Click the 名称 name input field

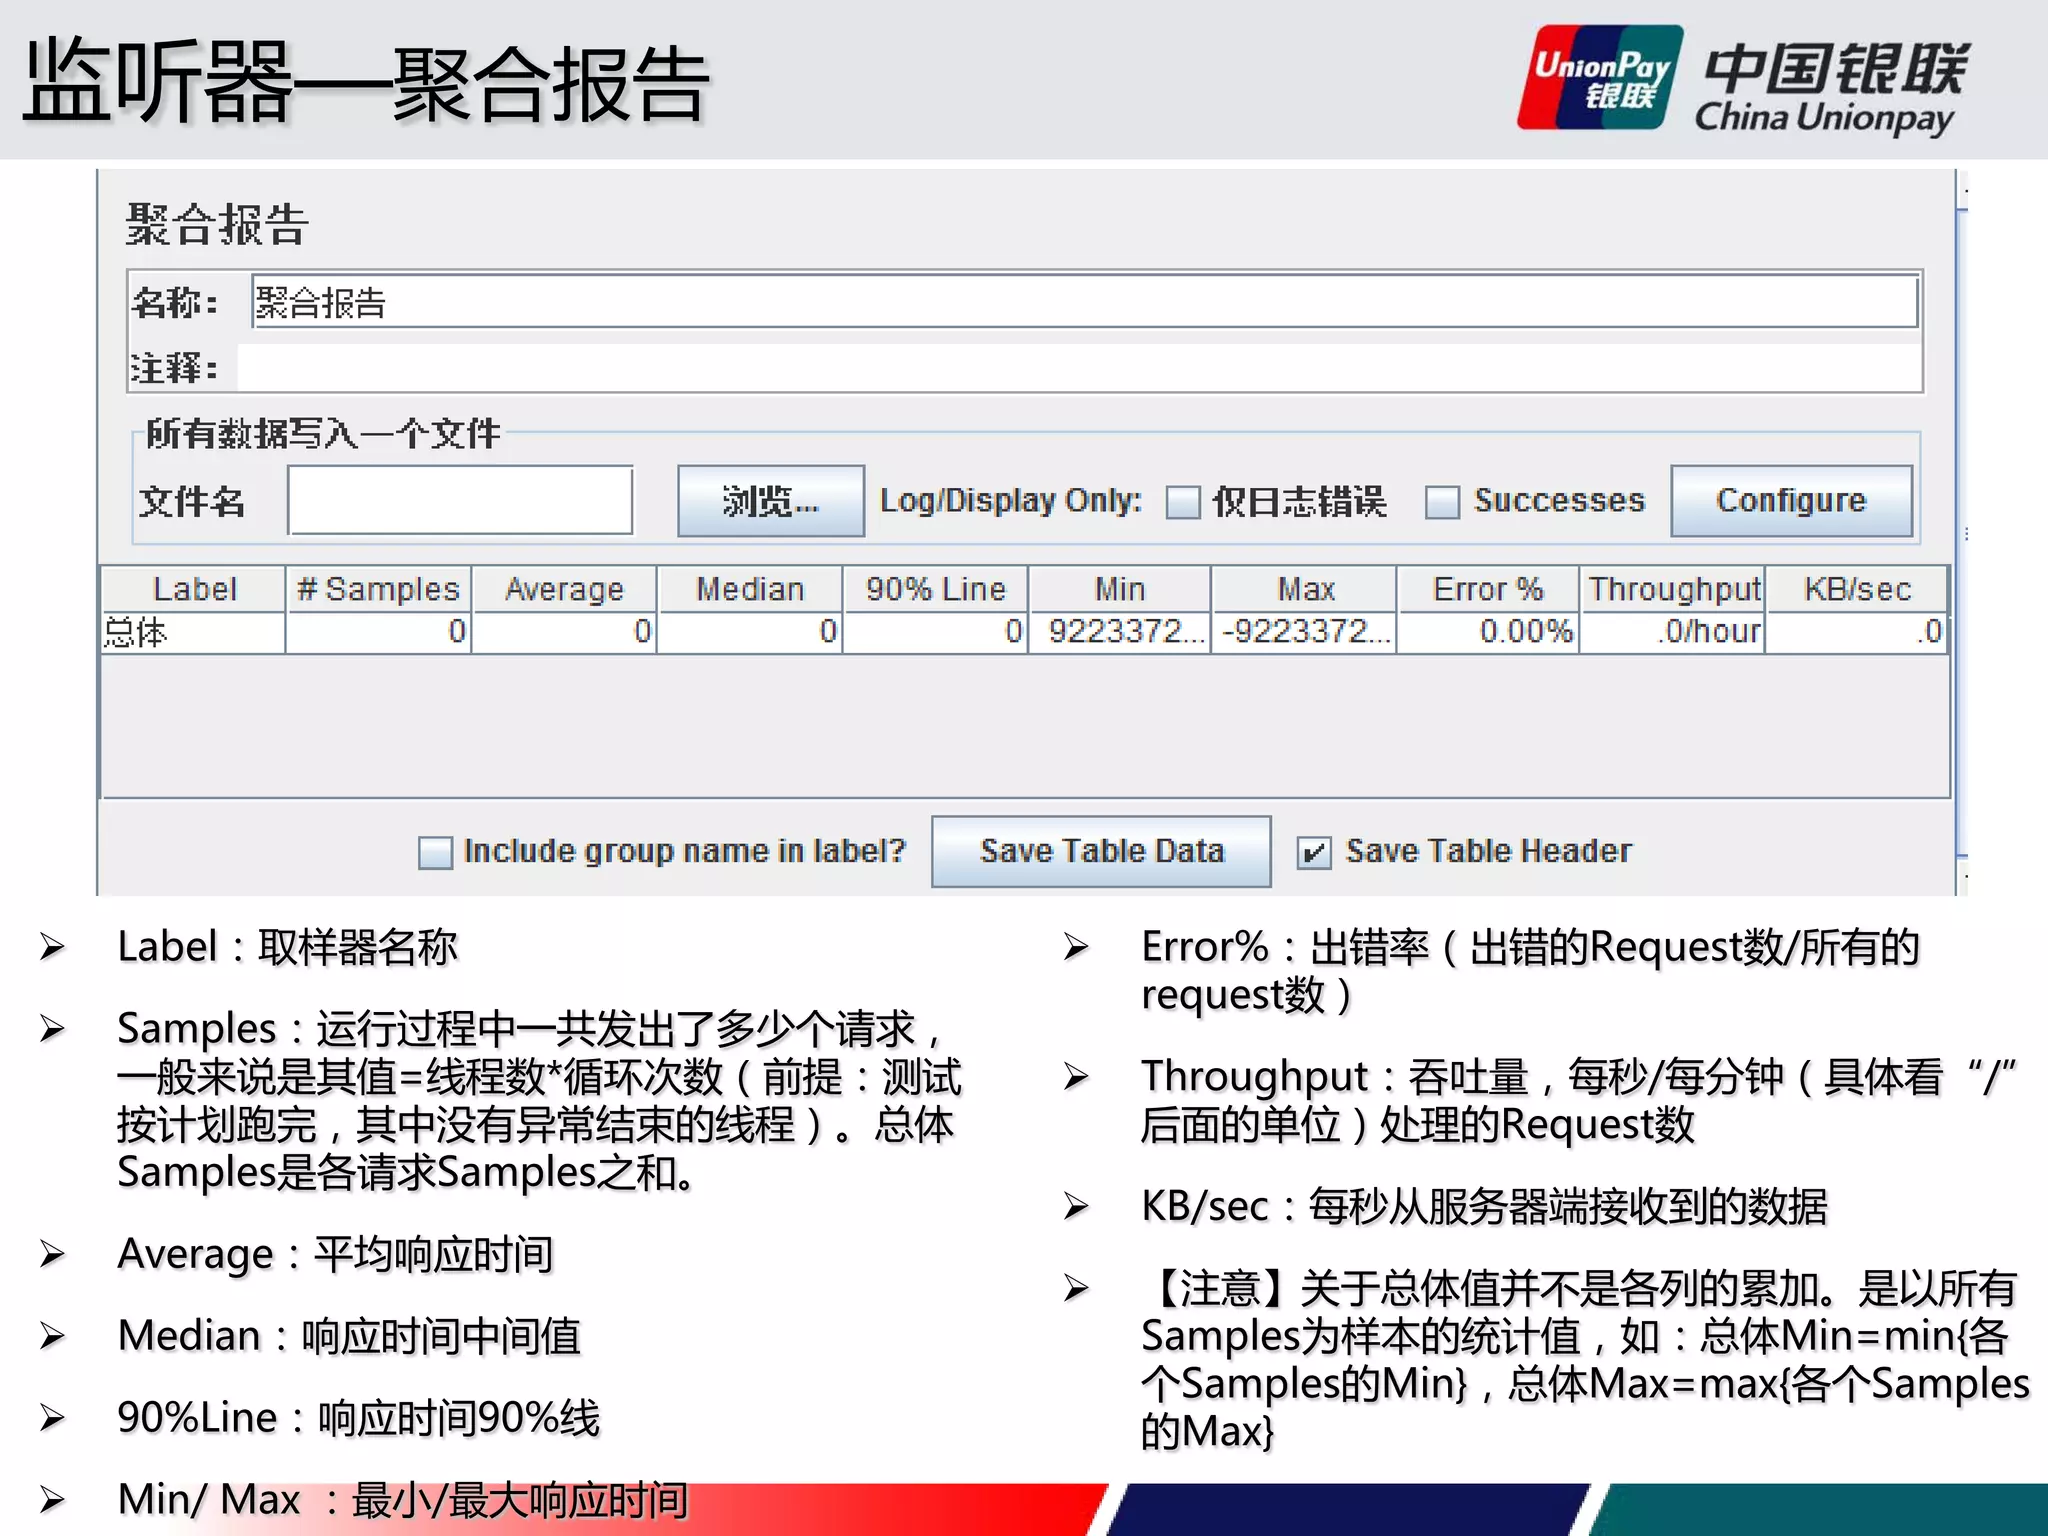pos(1085,302)
